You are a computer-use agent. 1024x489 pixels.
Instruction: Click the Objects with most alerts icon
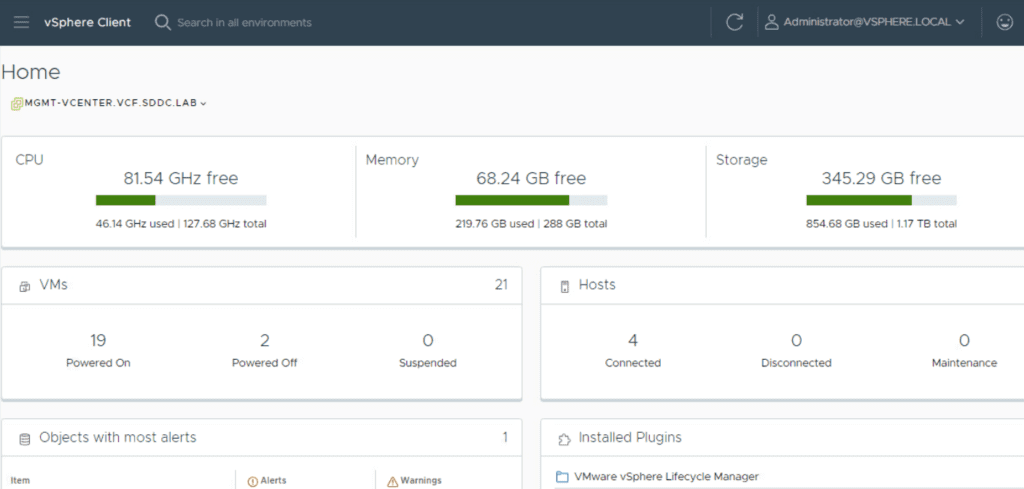[25, 439]
